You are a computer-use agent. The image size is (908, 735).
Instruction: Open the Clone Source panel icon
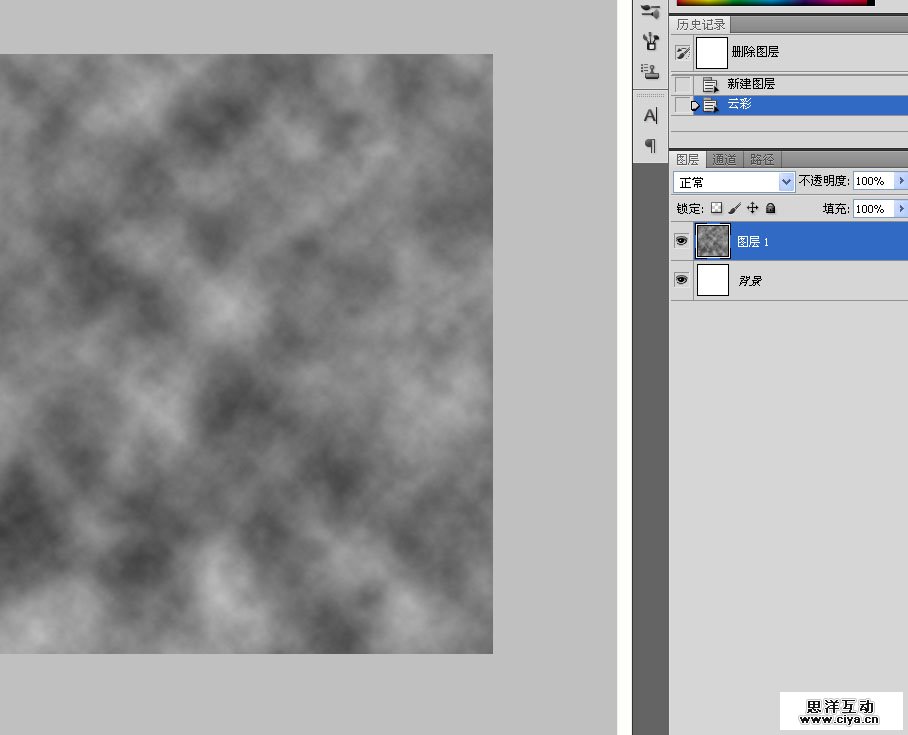point(650,71)
